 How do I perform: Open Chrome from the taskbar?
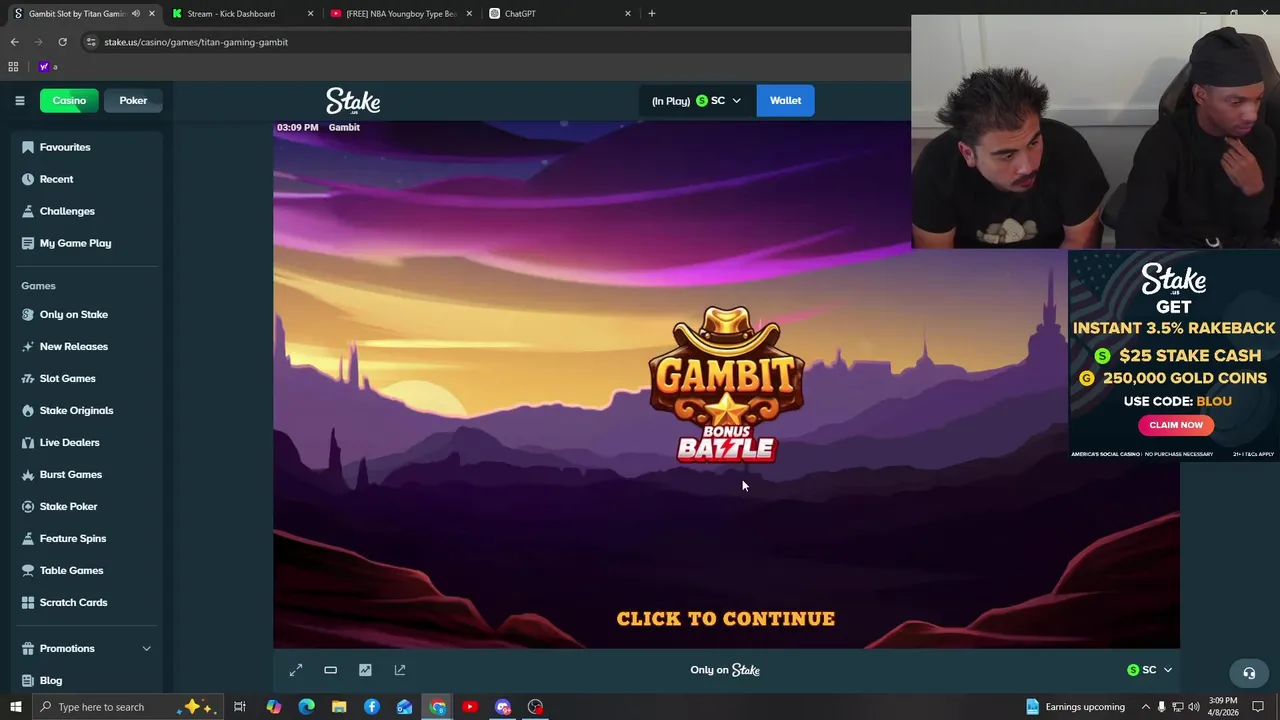click(438, 707)
